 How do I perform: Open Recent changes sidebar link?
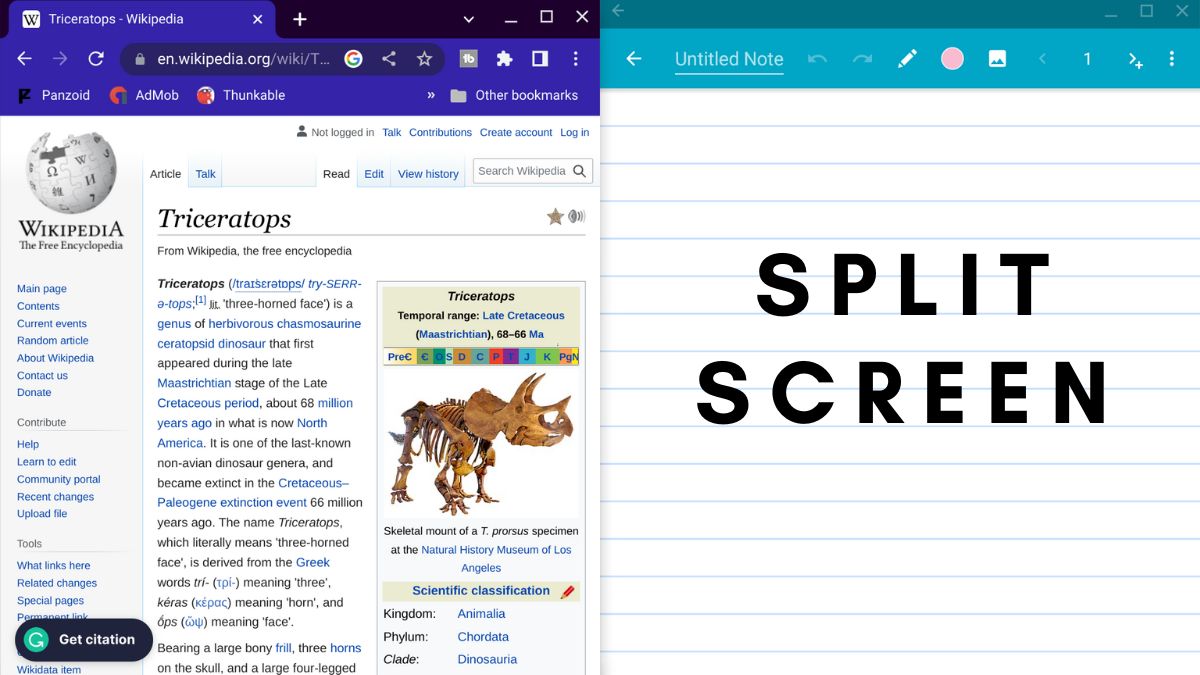(x=55, y=497)
